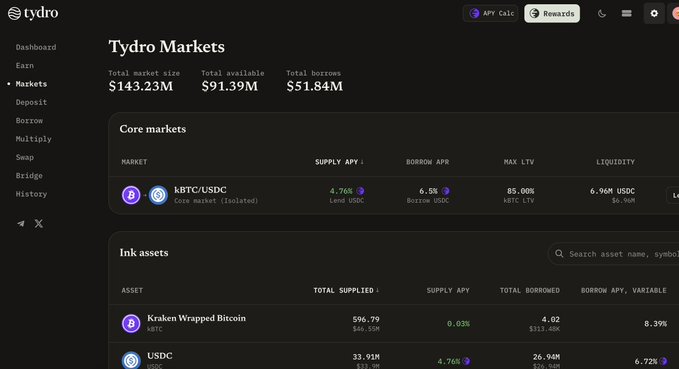Click Borrow APY, Variable header
The width and height of the screenshot is (679, 369).
pyautogui.click(x=624, y=290)
